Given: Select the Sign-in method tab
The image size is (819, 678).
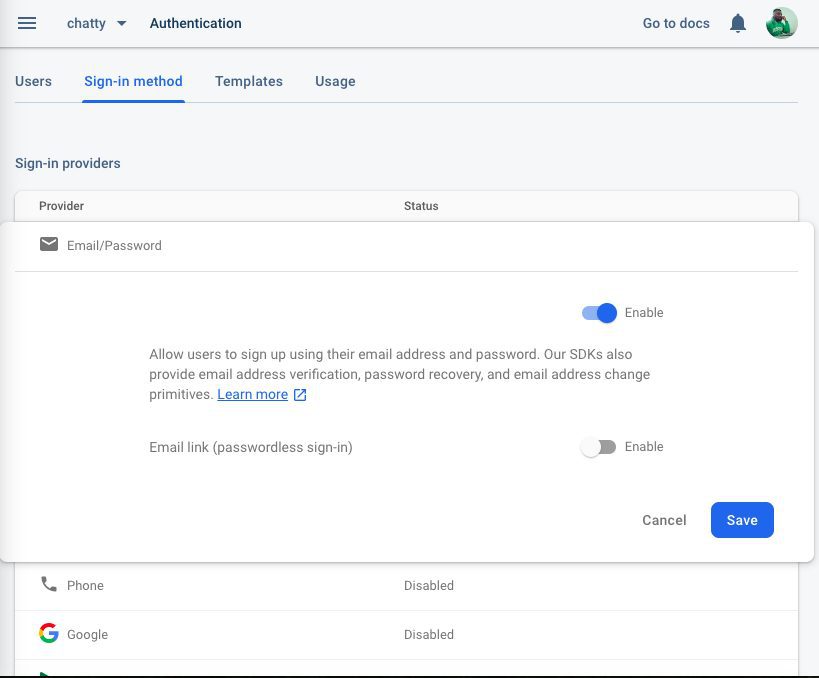Looking at the screenshot, I should coord(133,81).
